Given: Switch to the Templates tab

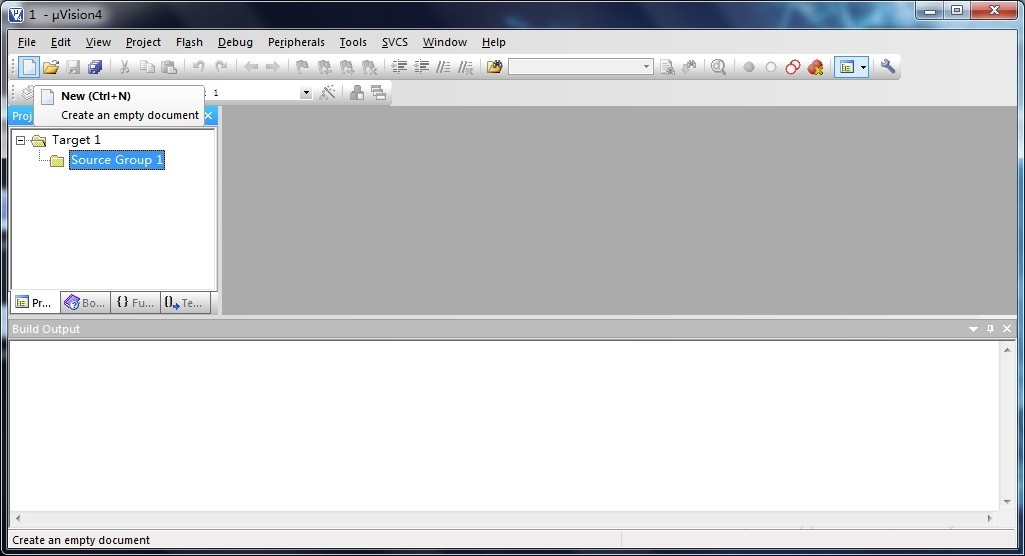Looking at the screenshot, I should pyautogui.click(x=186, y=303).
